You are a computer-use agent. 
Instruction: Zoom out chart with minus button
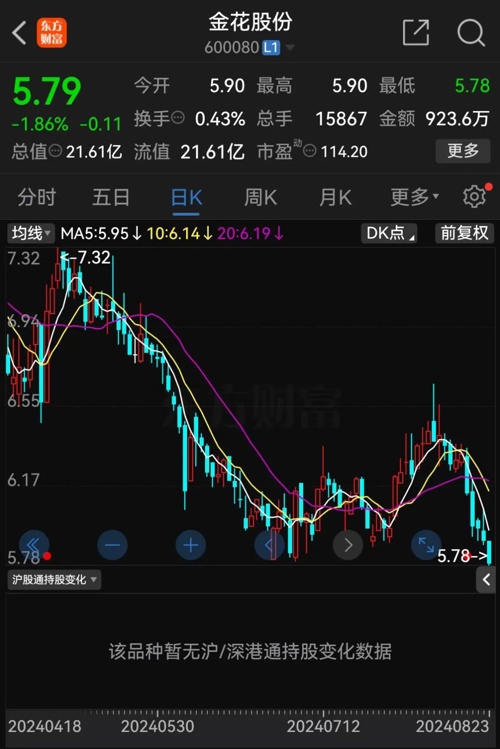click(x=112, y=545)
